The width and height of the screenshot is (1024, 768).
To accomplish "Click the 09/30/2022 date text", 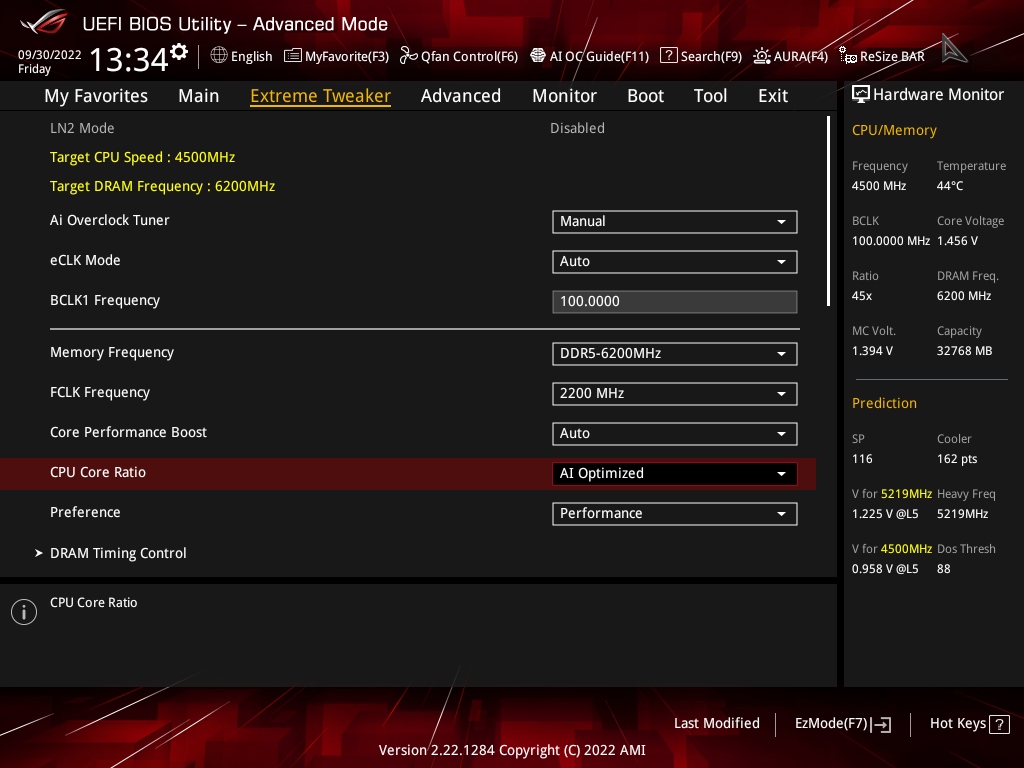I will coord(50,55).
